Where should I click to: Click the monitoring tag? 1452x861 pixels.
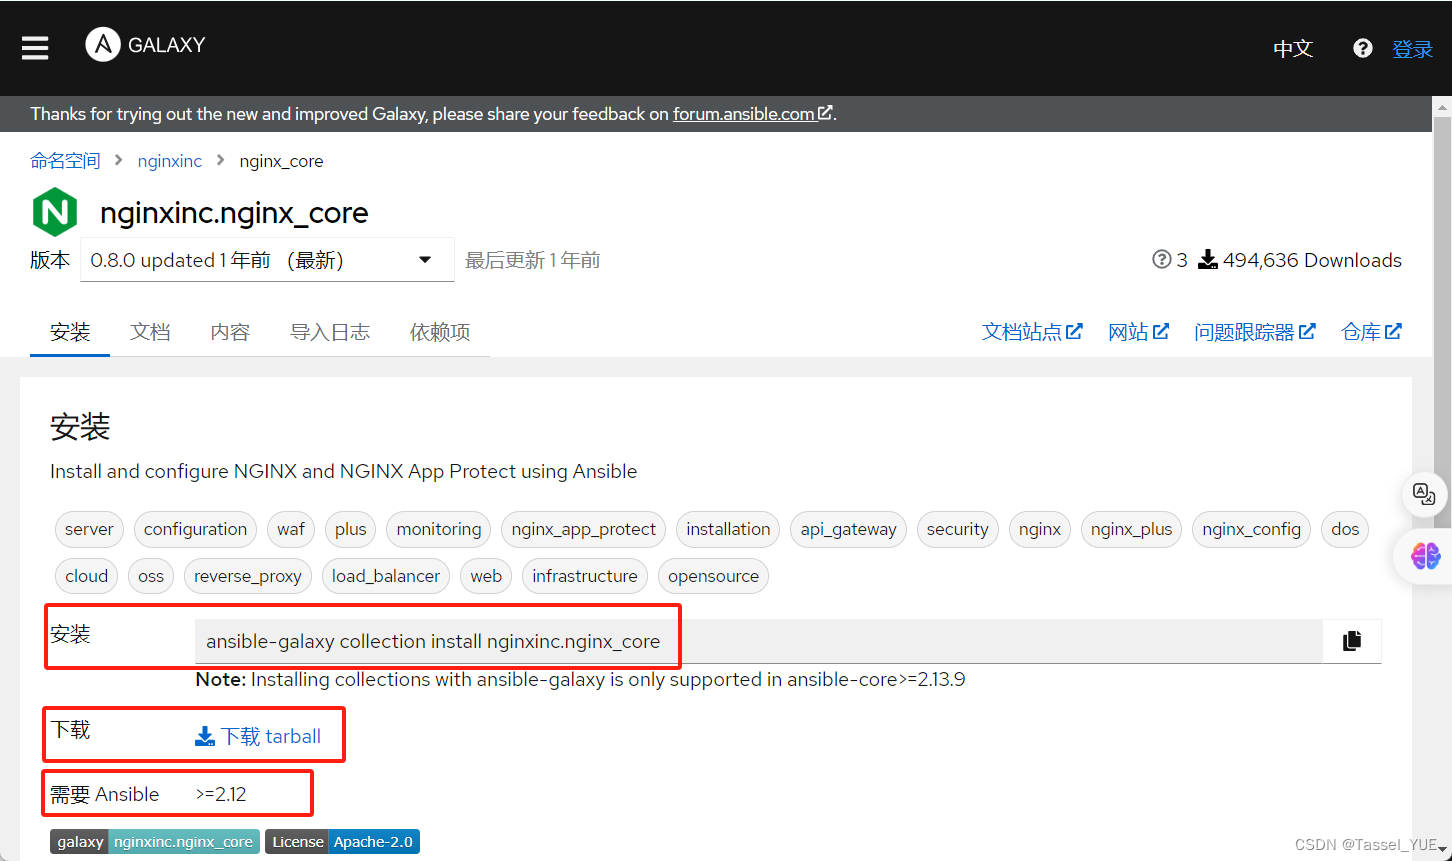(x=439, y=529)
